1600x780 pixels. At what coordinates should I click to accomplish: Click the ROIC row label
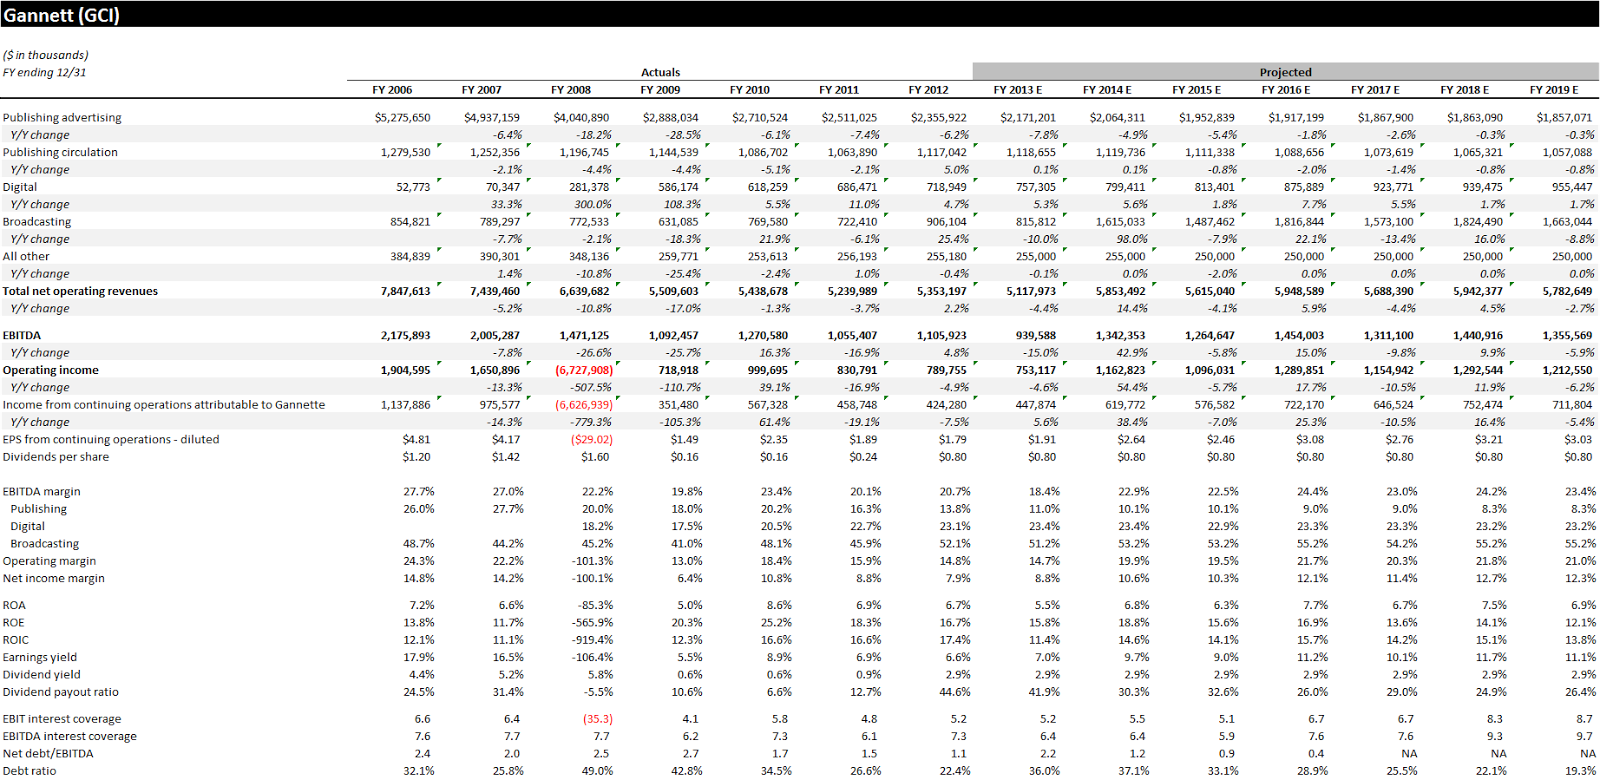tap(15, 640)
